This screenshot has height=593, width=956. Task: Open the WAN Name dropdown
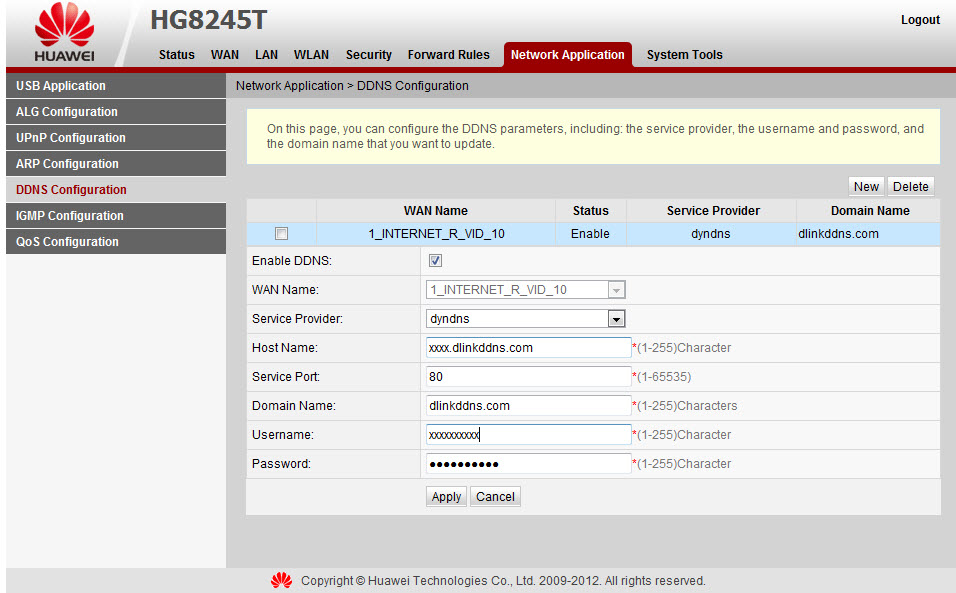pos(526,290)
